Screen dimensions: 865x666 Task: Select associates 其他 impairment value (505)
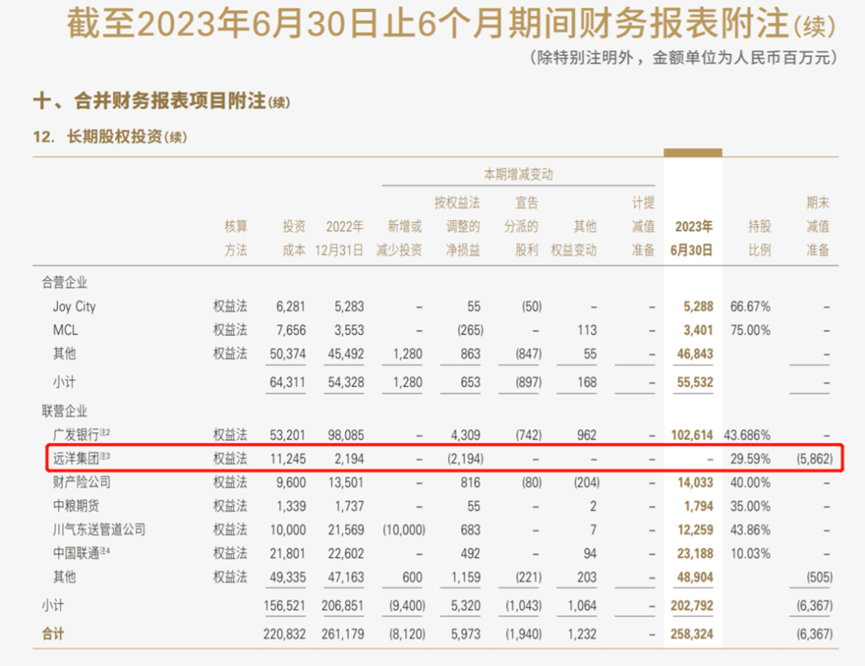(819, 577)
